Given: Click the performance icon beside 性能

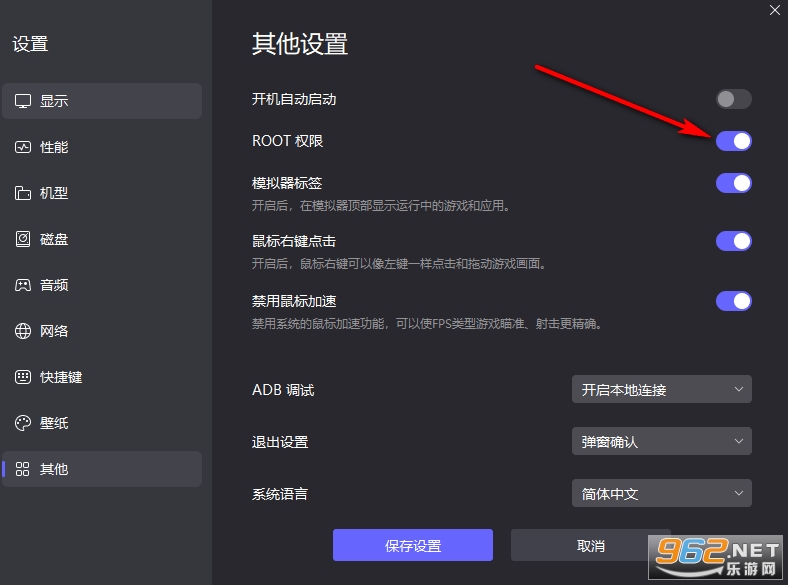Looking at the screenshot, I should (x=23, y=147).
